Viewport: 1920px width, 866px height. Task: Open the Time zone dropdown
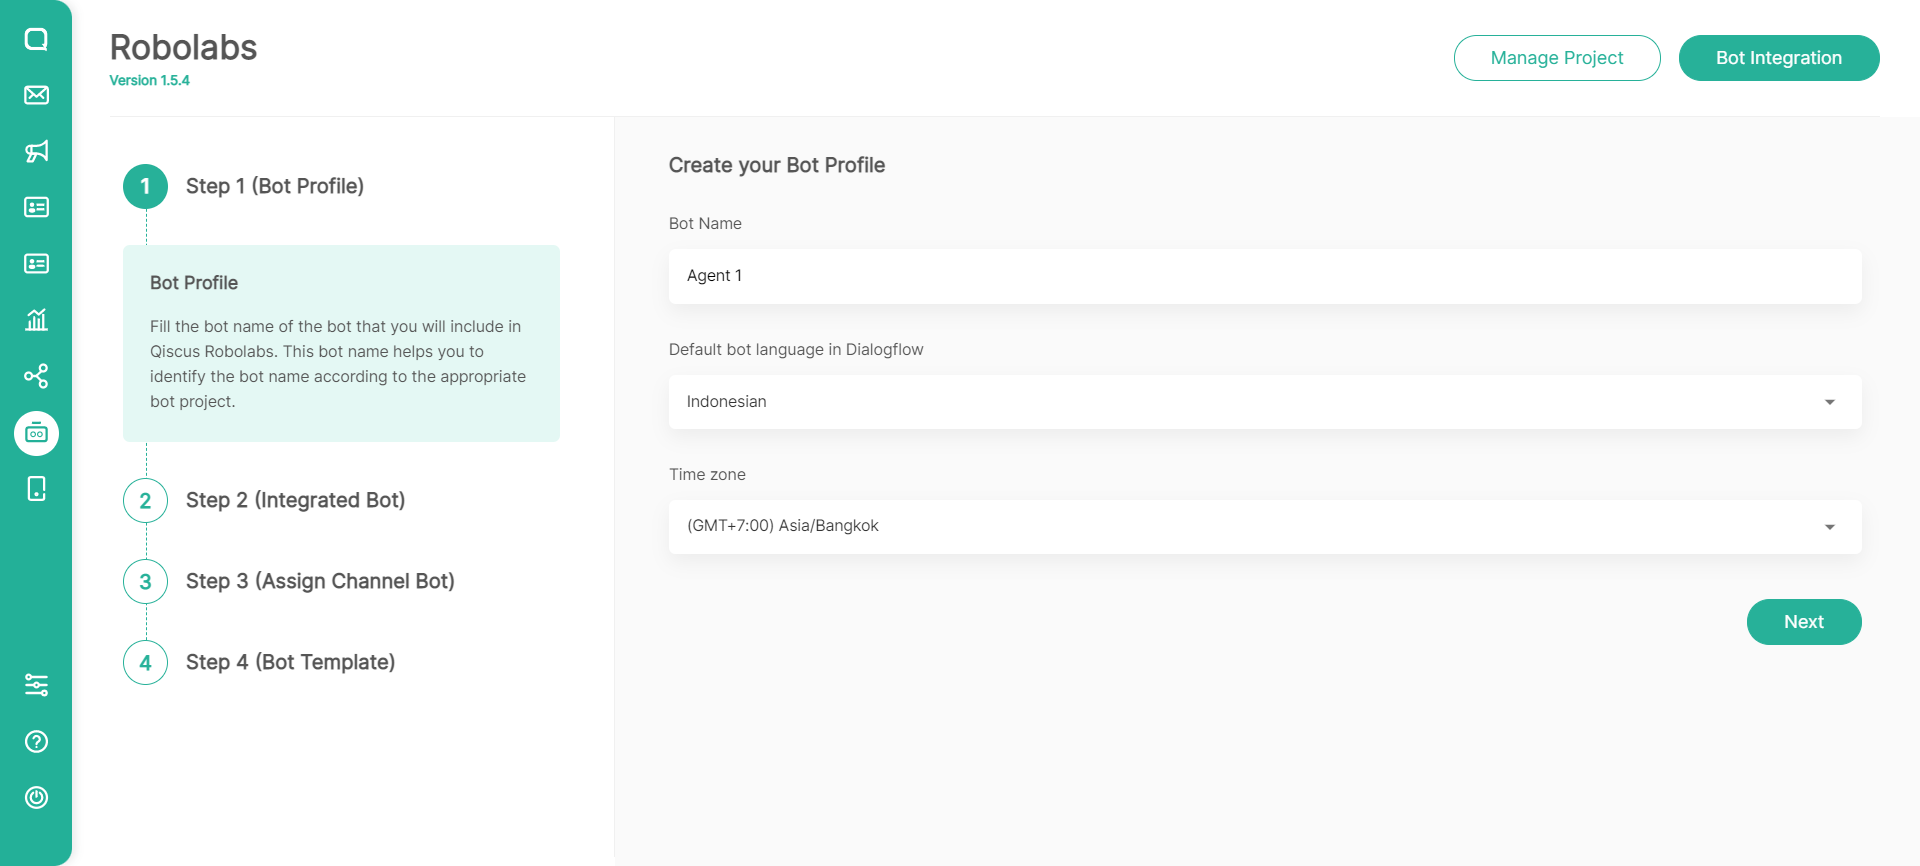pos(1264,527)
